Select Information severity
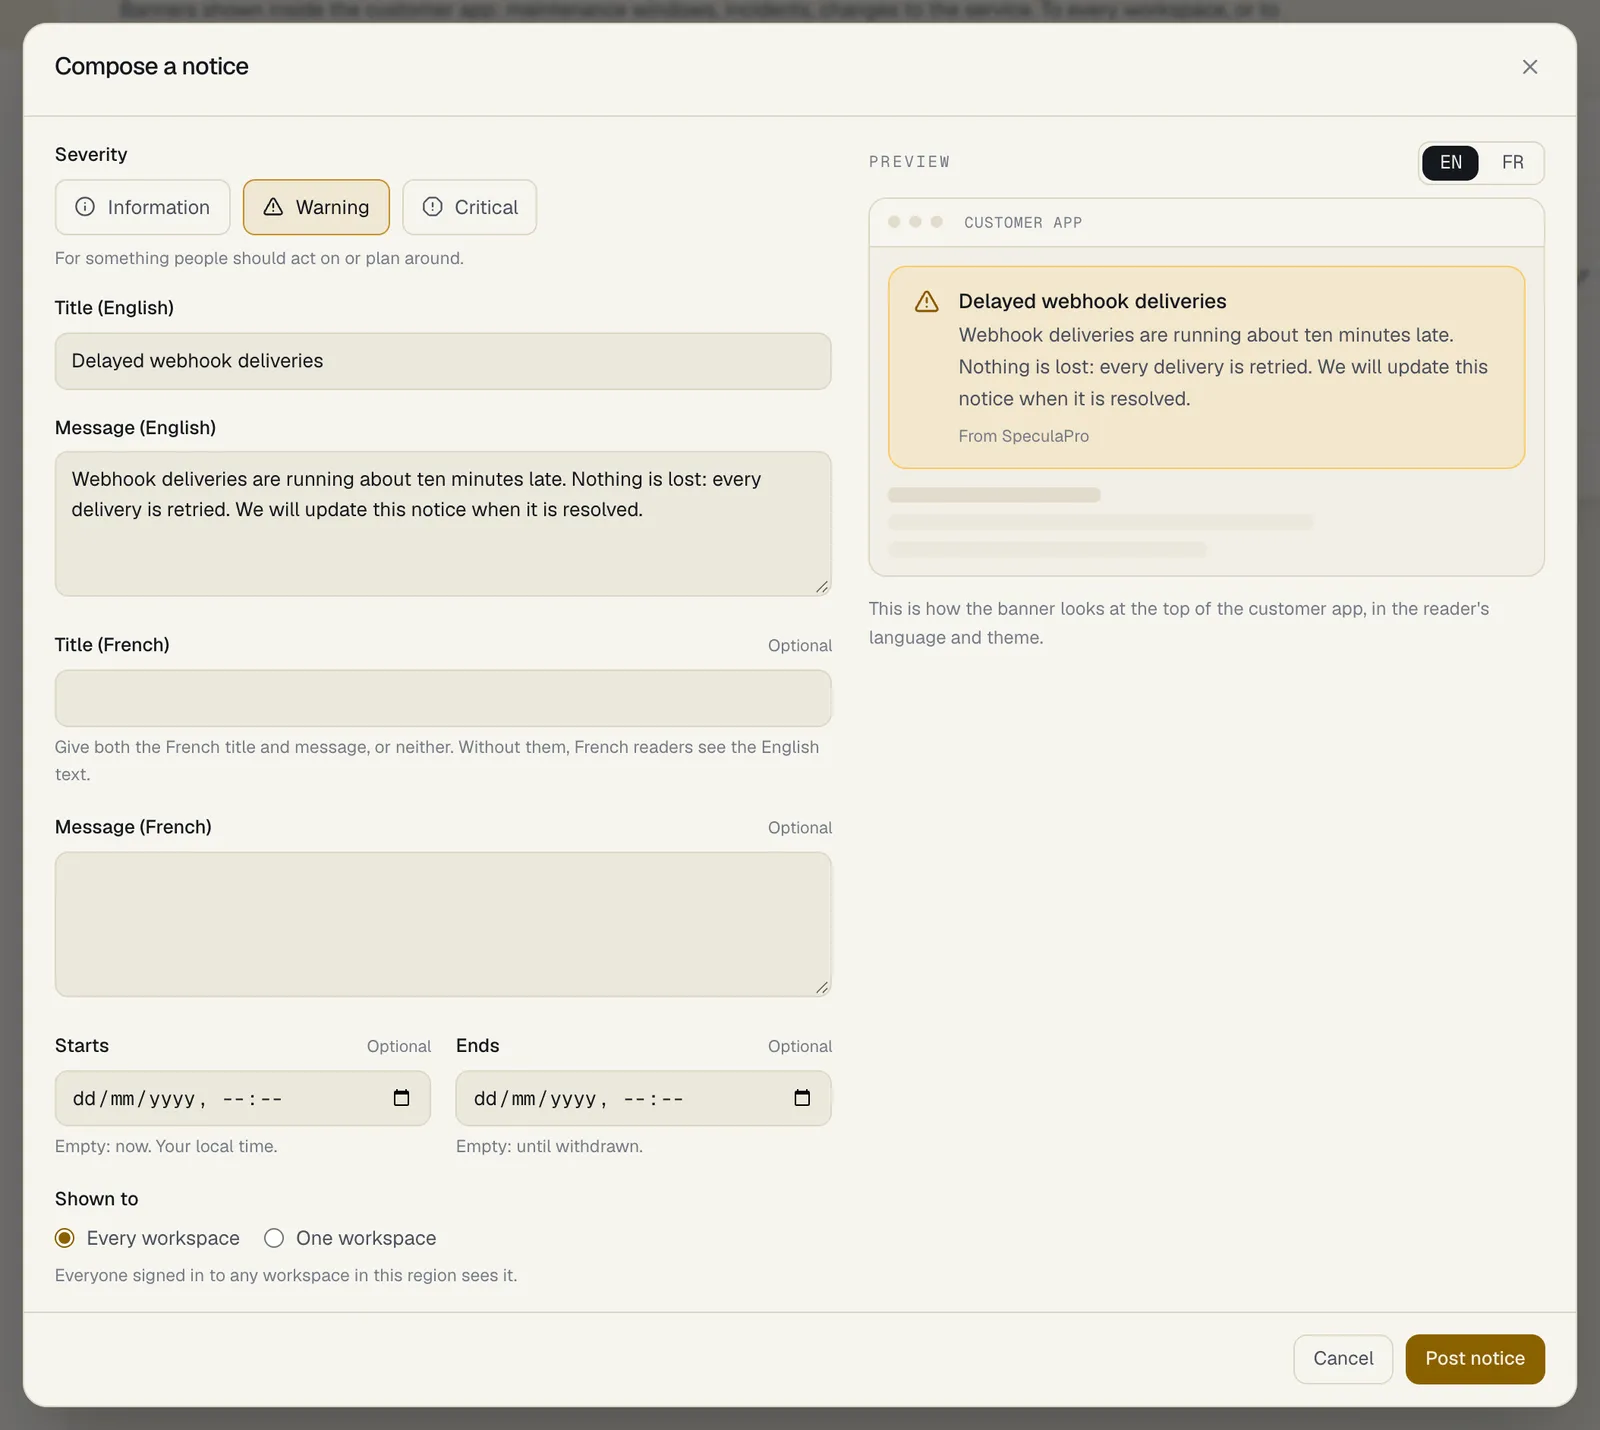 click(143, 207)
